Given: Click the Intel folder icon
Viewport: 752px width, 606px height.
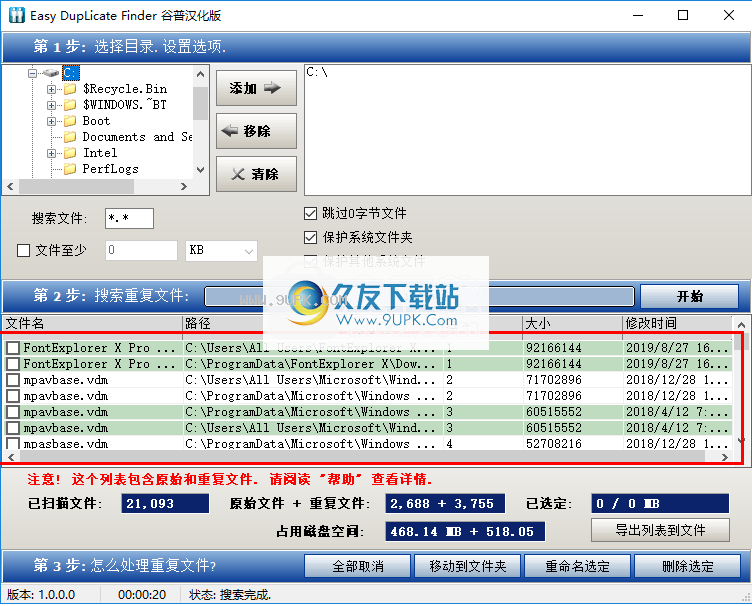Looking at the screenshot, I should [70, 153].
